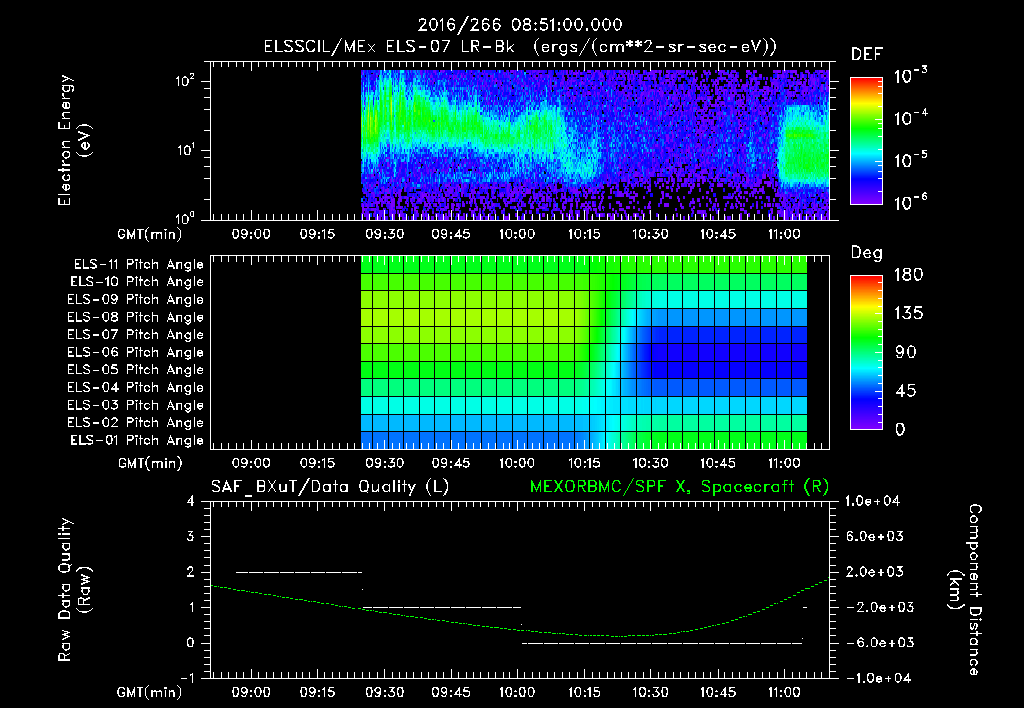Viewport: 1024px width, 708px height.
Task: Click the 10^2 tick on Electron Energy axis
Action: [x=185, y=82]
